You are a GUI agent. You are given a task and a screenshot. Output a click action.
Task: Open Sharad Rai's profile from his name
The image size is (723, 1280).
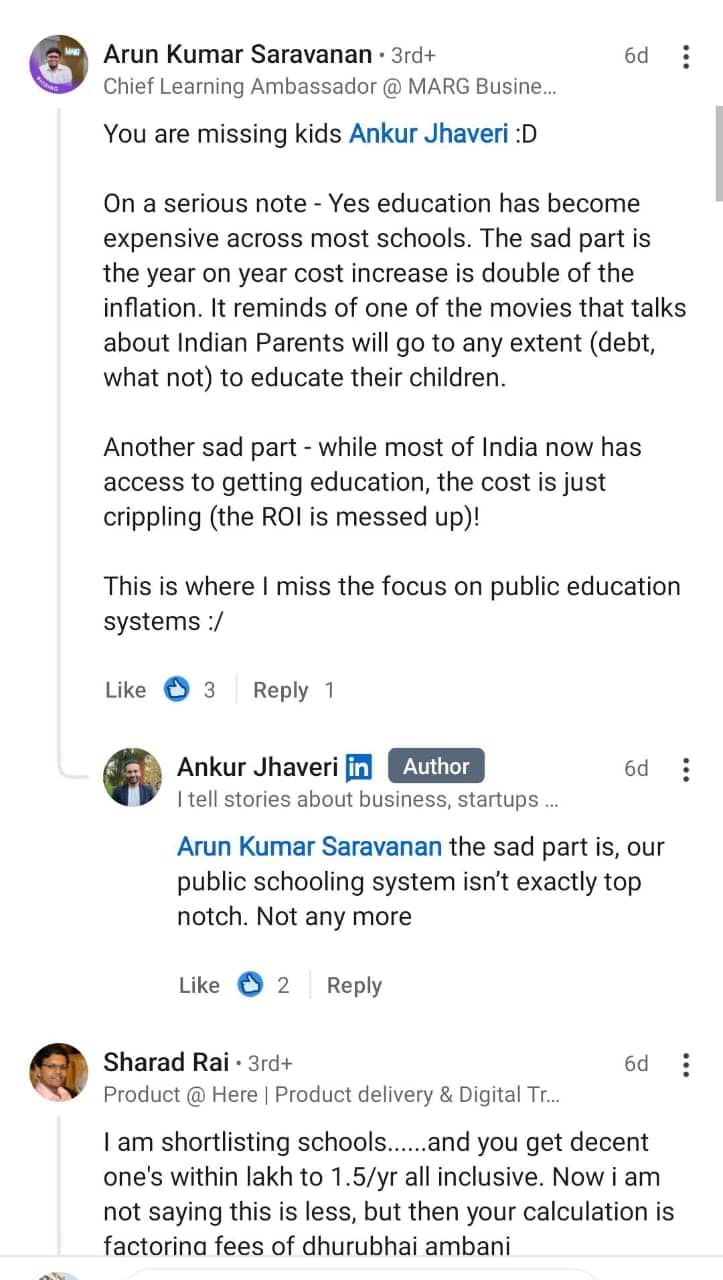(x=166, y=1062)
